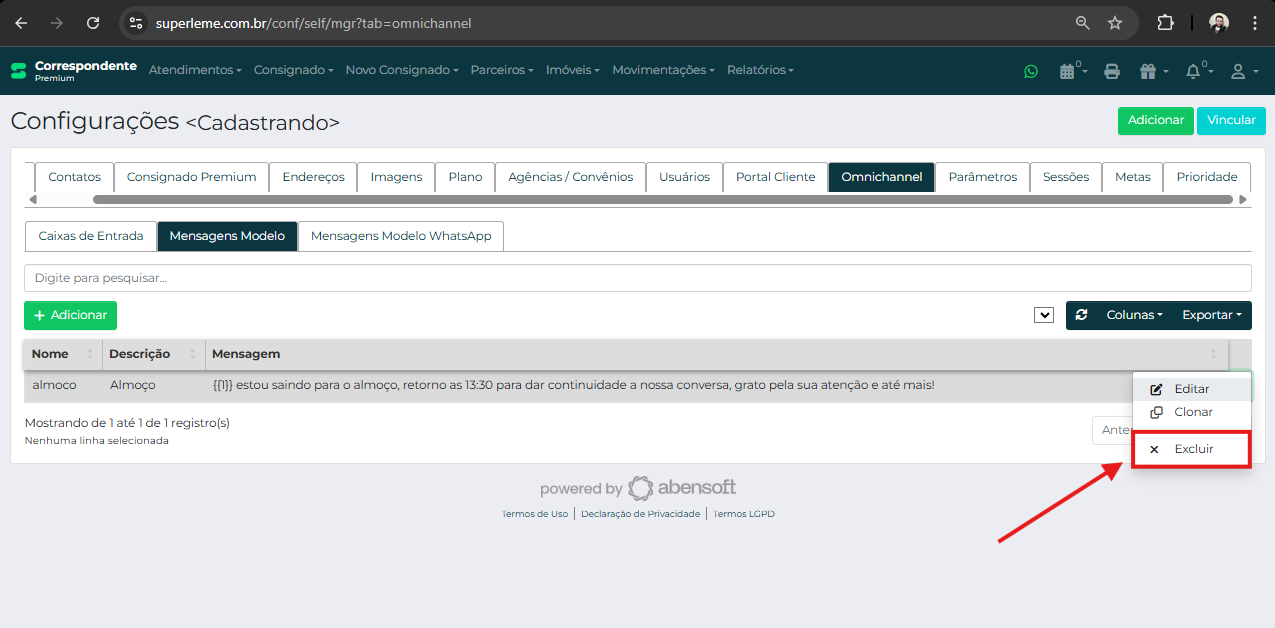Screen dimensions: 1275x628
Task: Expand the Exportar dropdown
Action: [x=1211, y=315]
